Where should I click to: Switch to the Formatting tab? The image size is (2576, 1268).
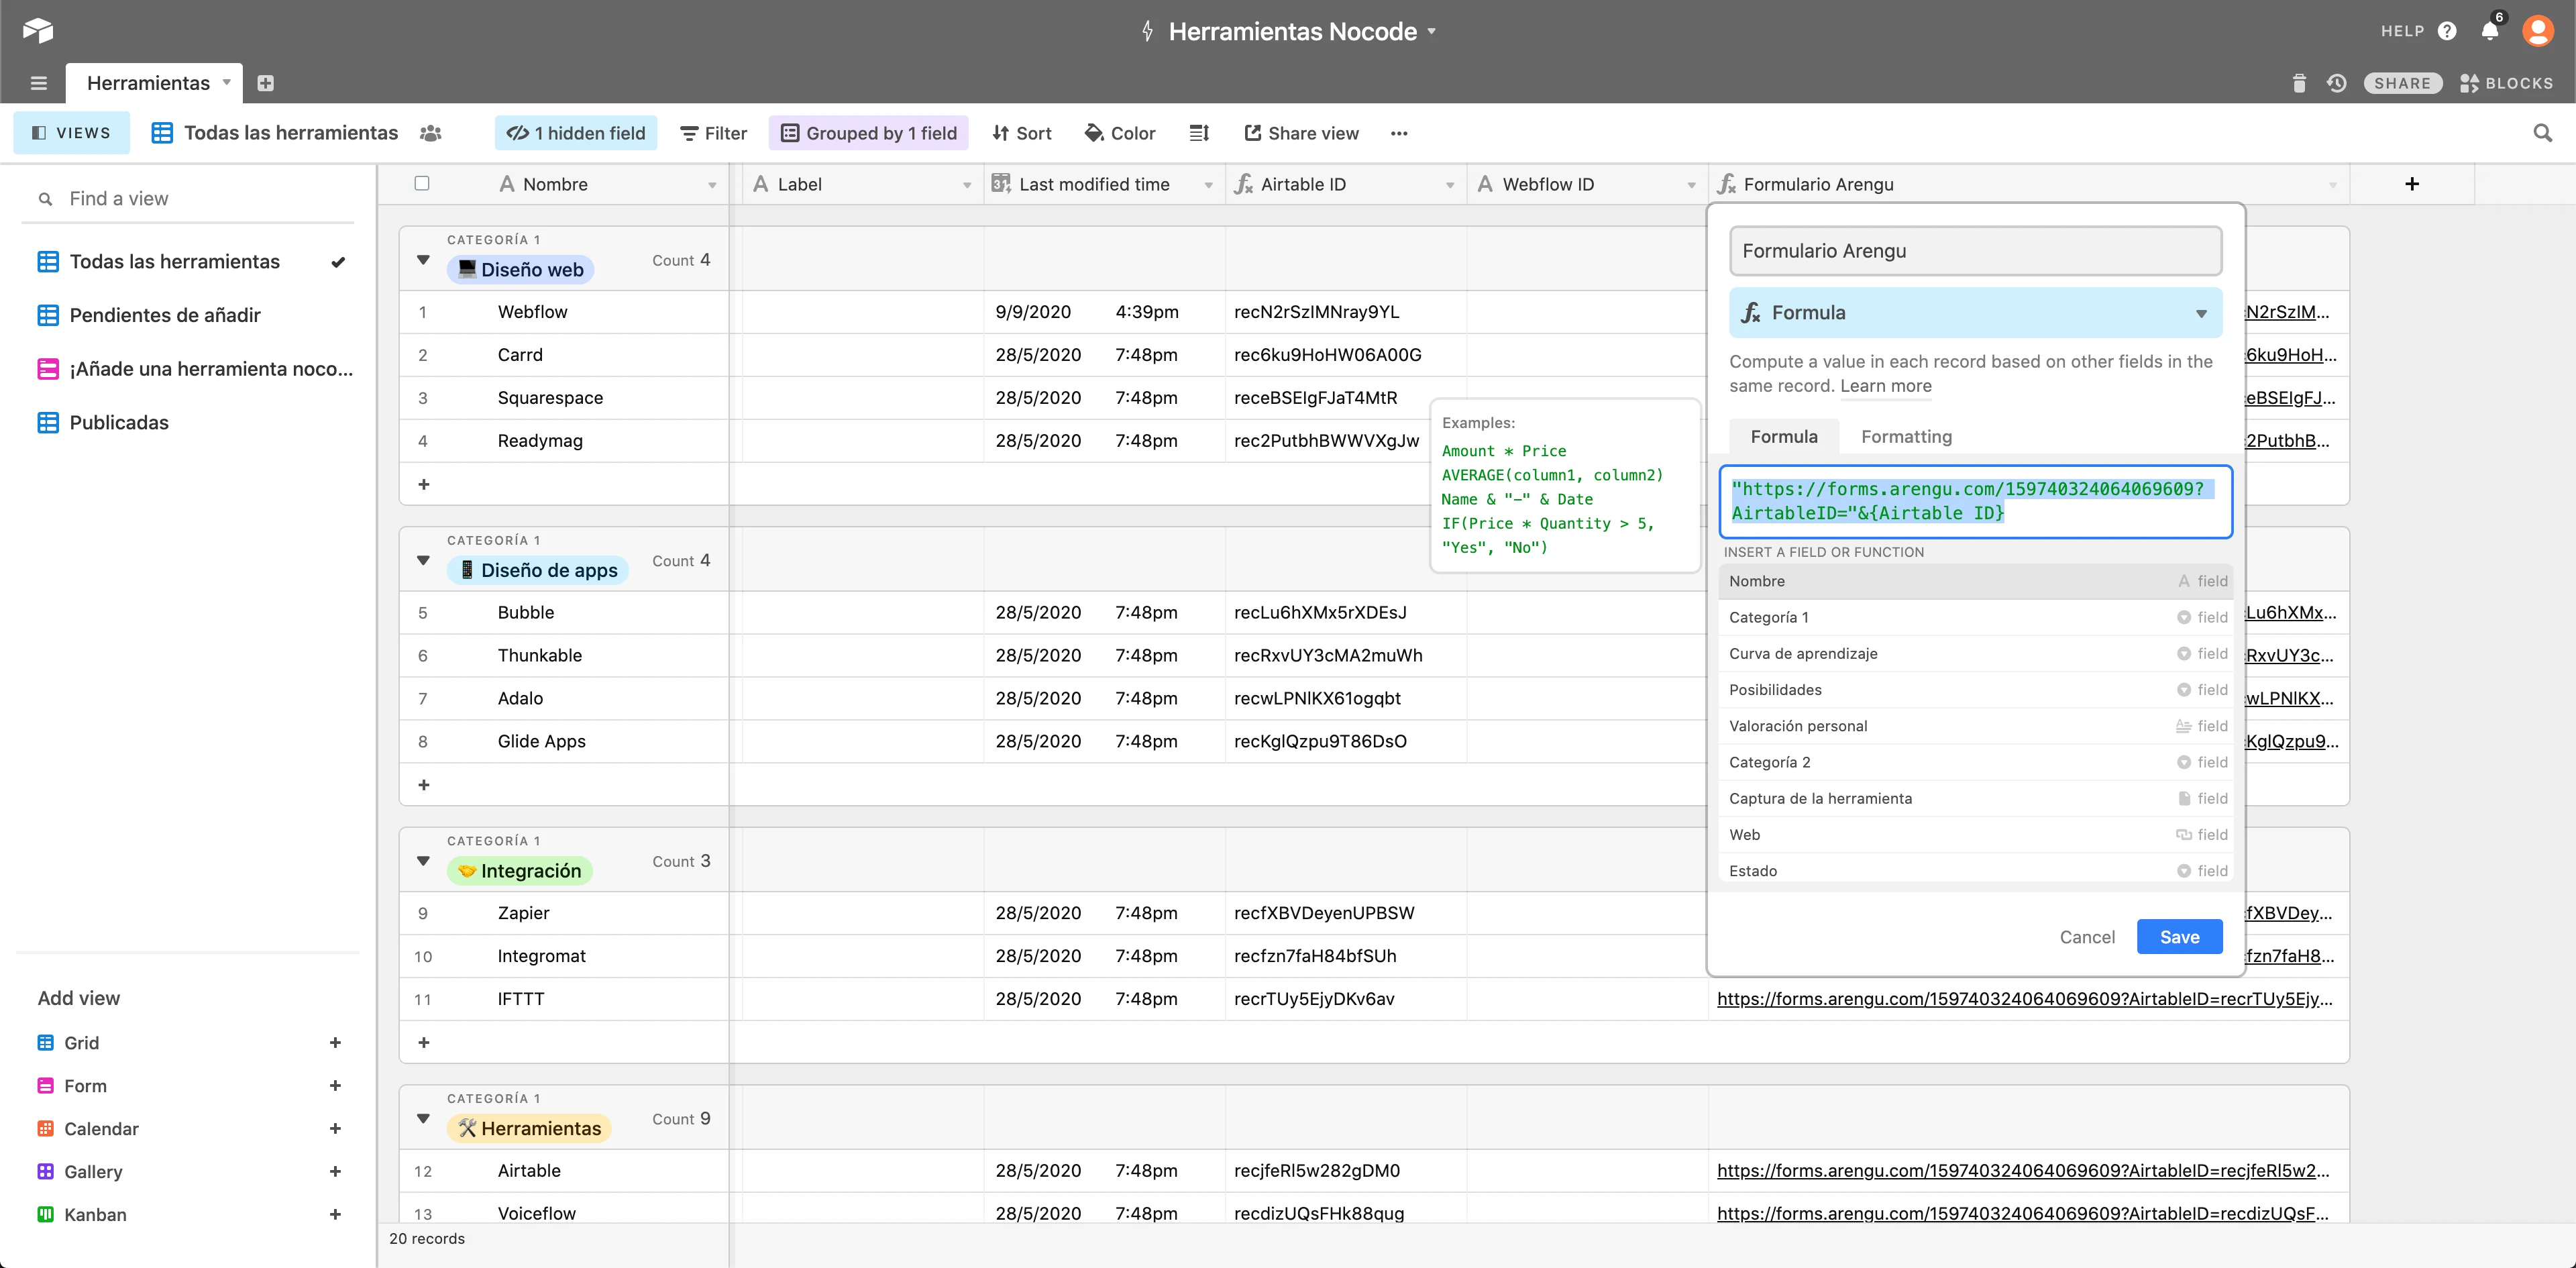[1906, 437]
